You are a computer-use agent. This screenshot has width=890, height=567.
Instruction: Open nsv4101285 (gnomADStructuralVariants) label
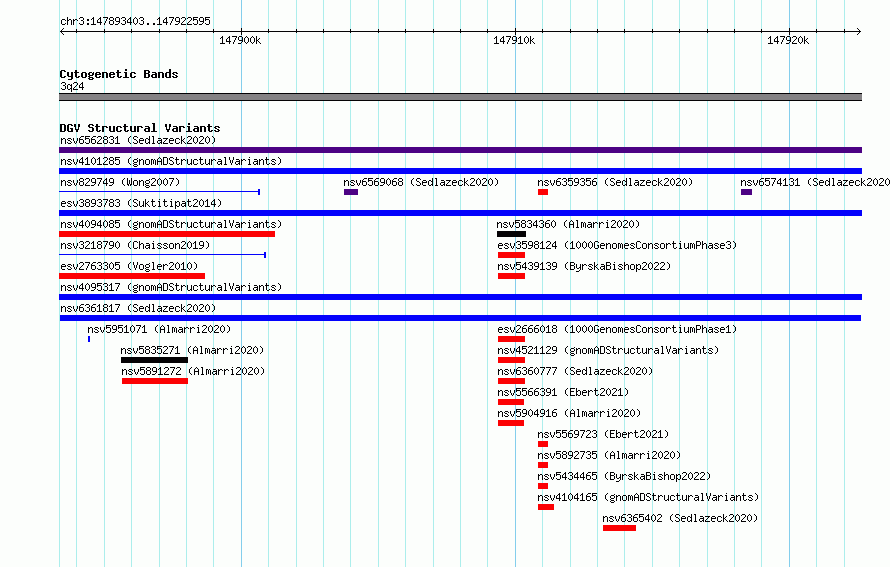tap(171, 161)
